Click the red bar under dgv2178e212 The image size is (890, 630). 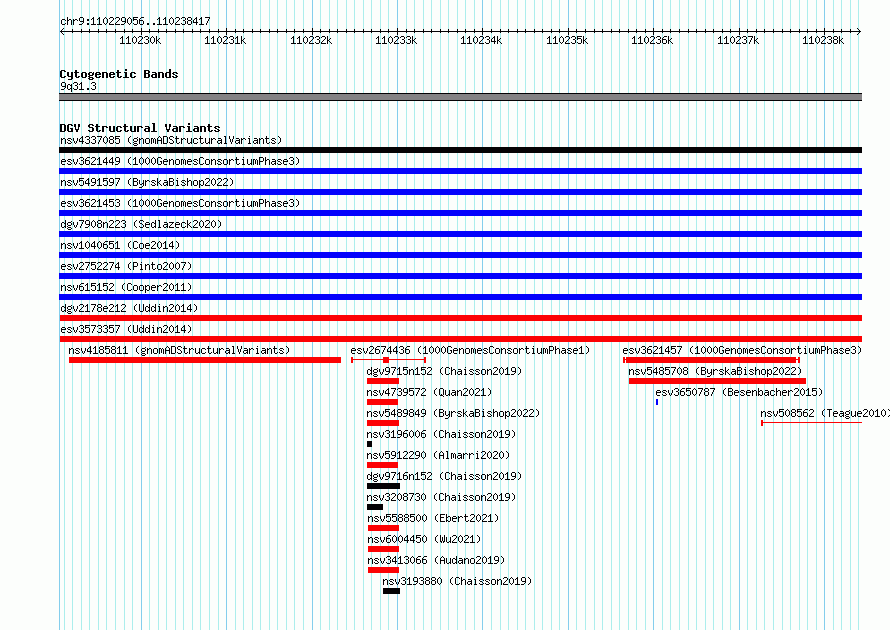(460, 318)
